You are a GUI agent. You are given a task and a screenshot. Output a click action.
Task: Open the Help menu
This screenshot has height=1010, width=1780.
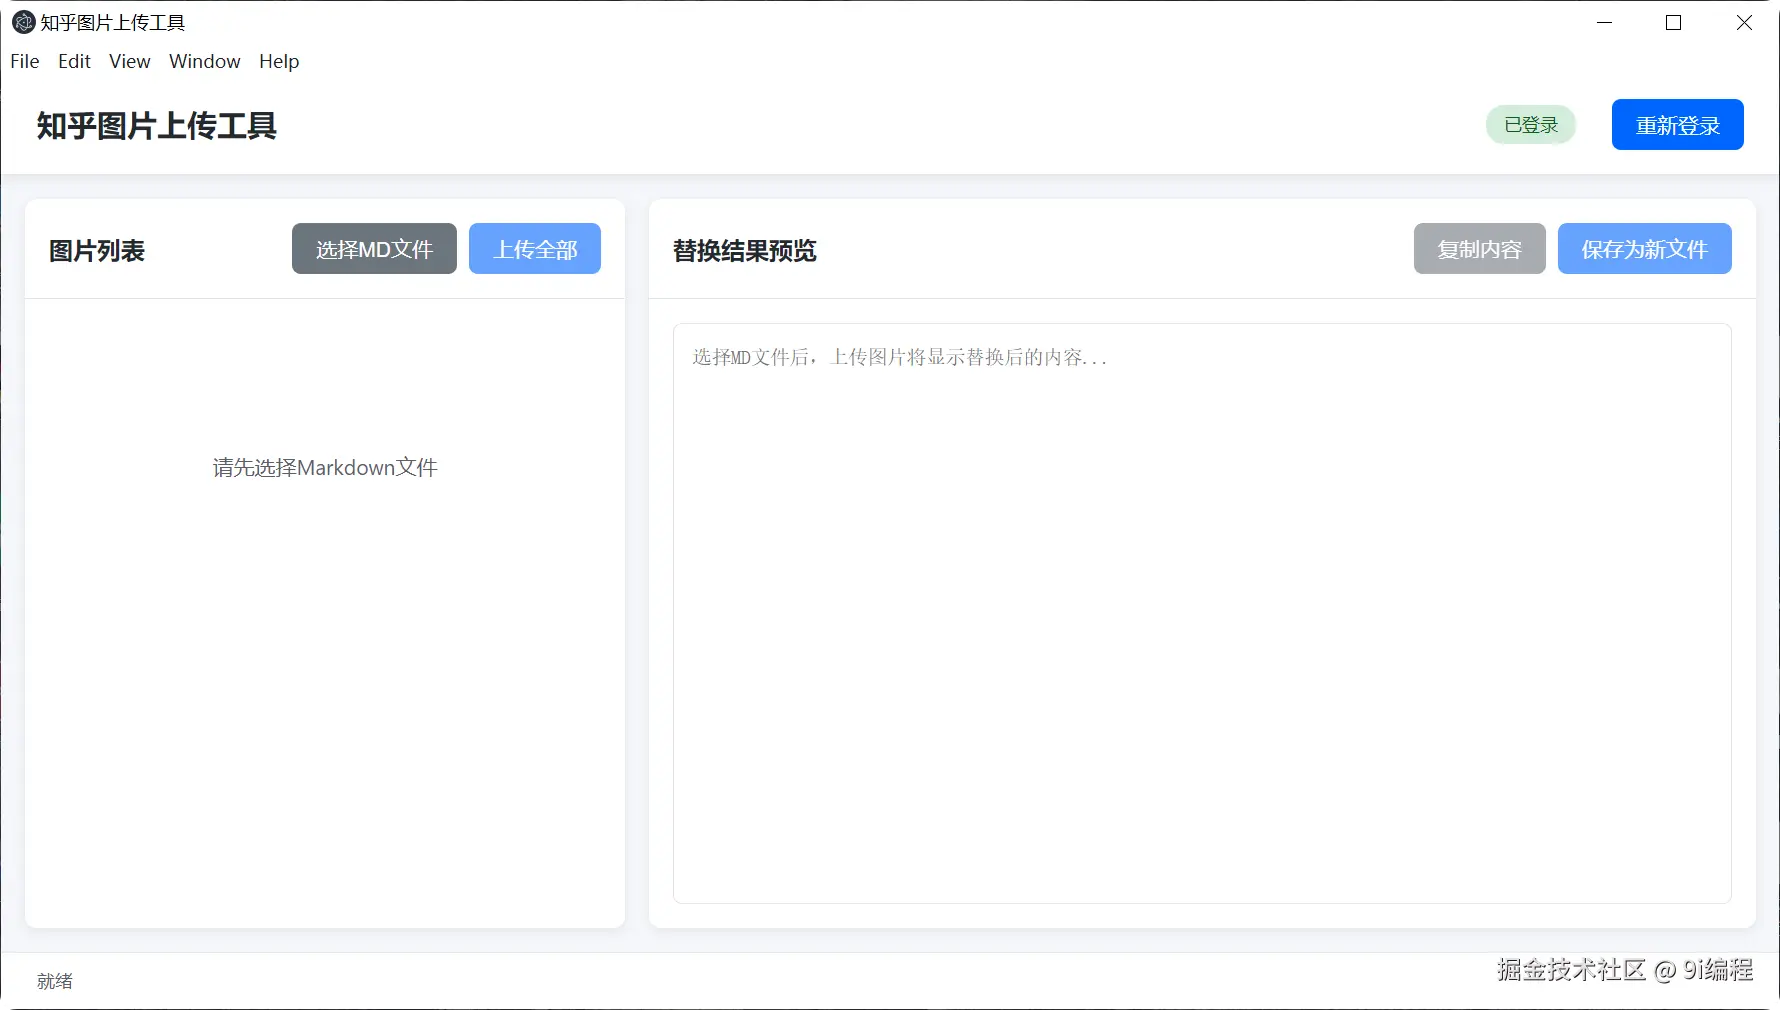click(279, 62)
